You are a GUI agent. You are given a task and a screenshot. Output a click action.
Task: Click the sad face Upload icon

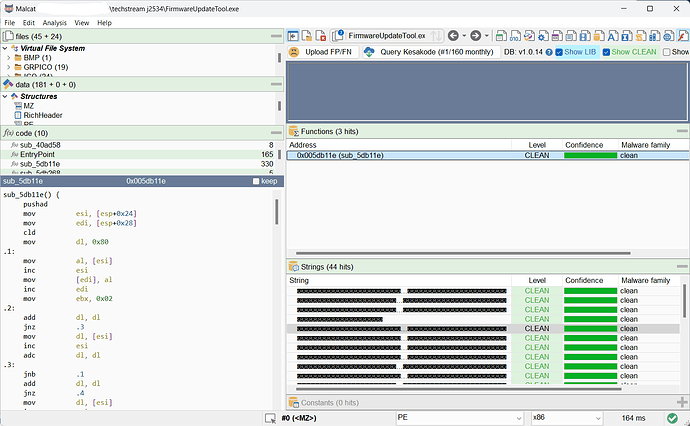[294, 52]
